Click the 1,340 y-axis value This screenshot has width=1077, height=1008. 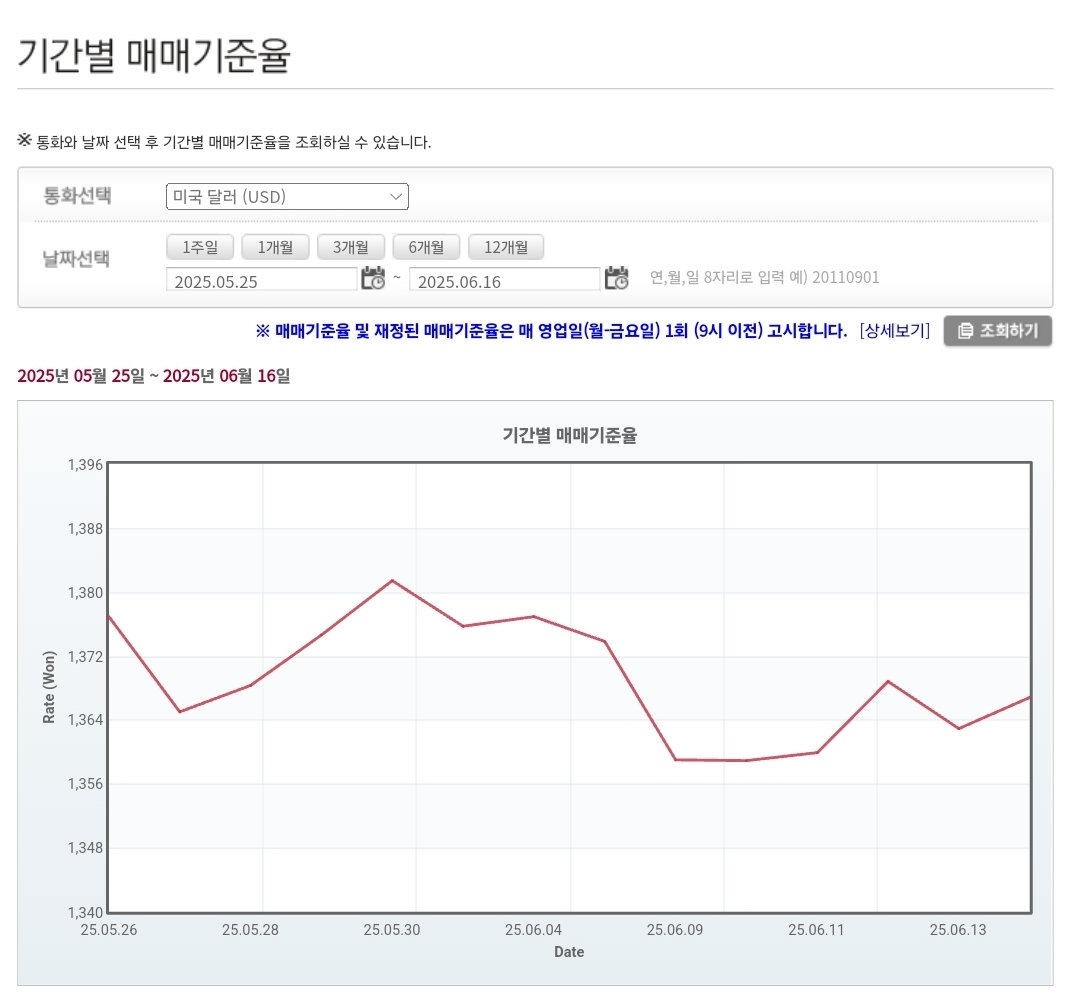tap(85, 913)
